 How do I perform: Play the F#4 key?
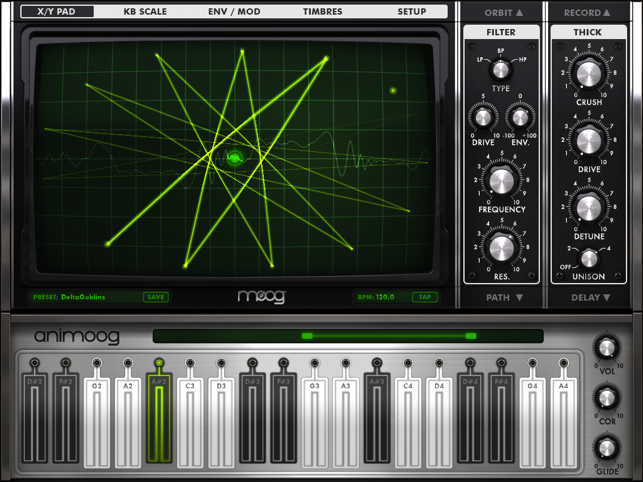501,420
